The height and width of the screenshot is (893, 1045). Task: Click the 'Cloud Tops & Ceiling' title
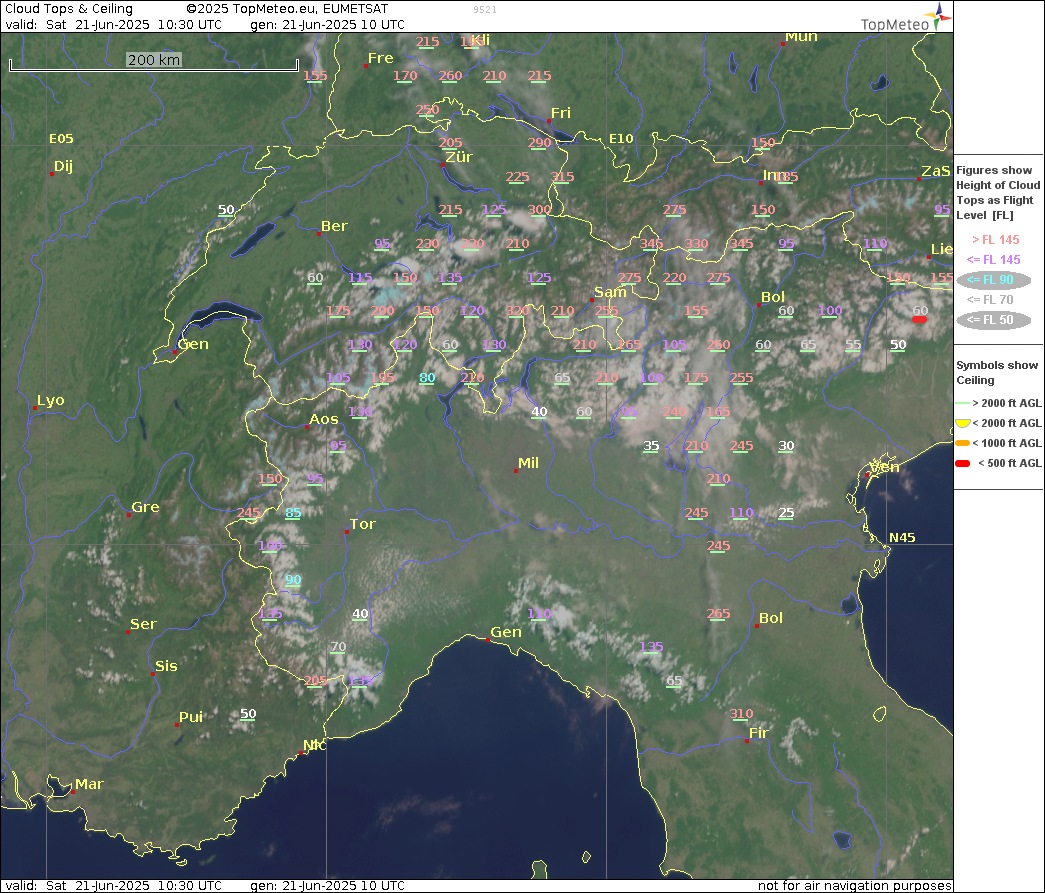click(69, 9)
